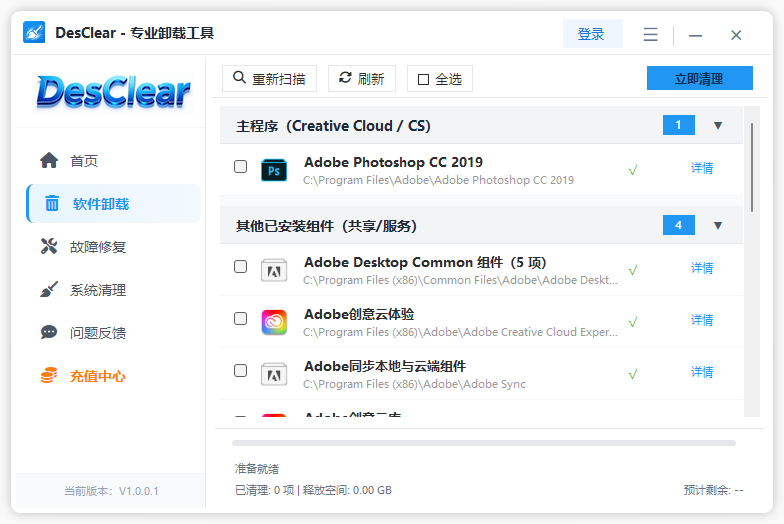
Task: Click the 立即清理 button
Action: point(700,78)
